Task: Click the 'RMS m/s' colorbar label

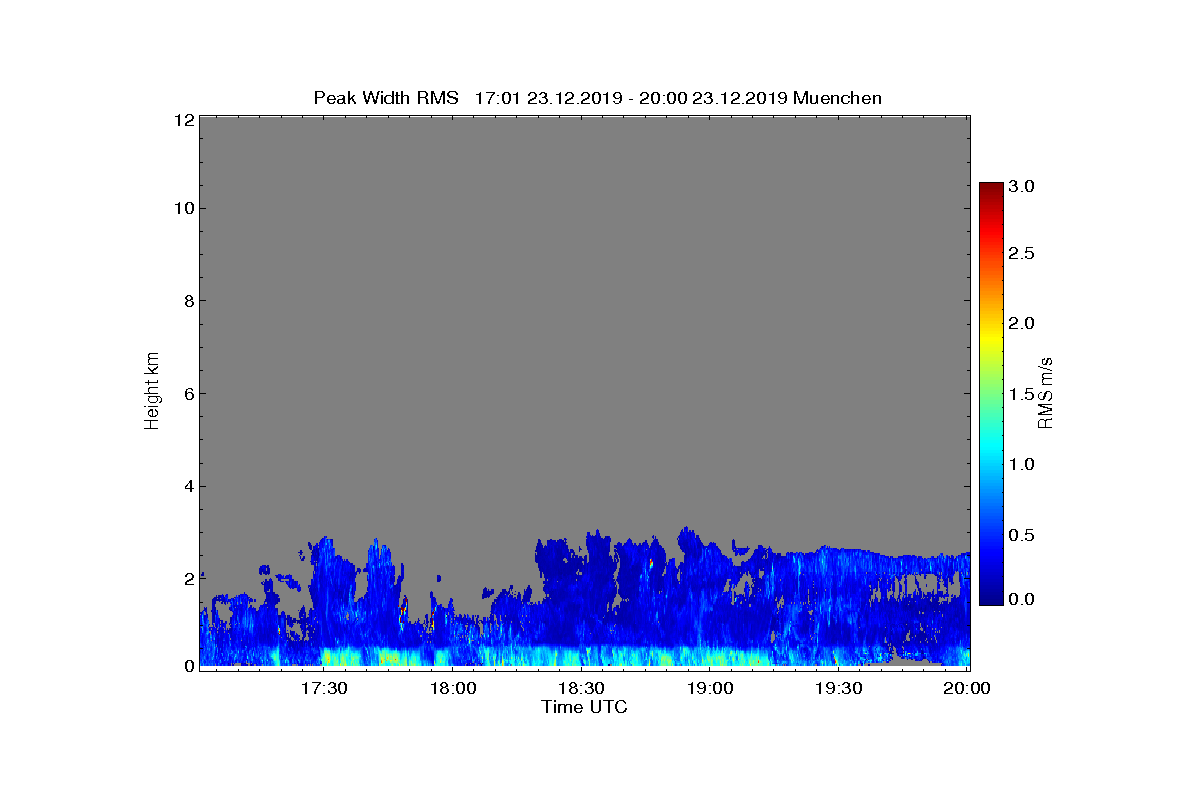Action: 1045,393
